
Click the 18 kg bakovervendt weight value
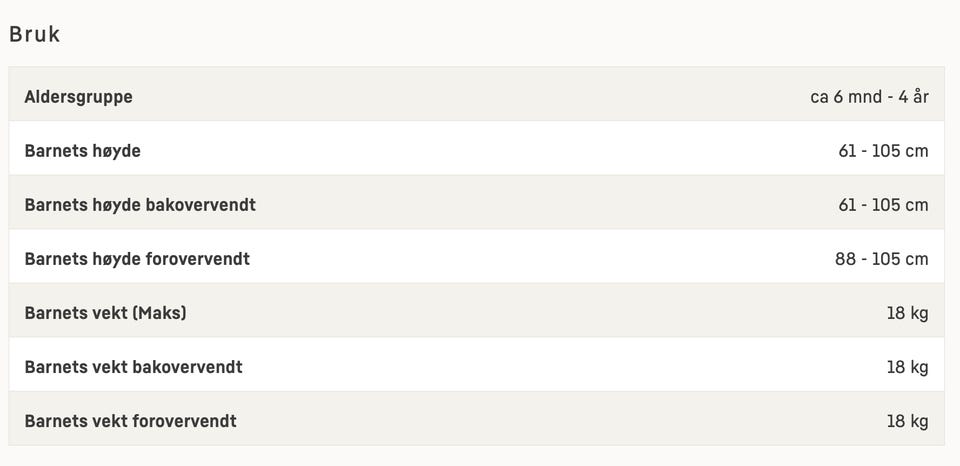point(907,367)
